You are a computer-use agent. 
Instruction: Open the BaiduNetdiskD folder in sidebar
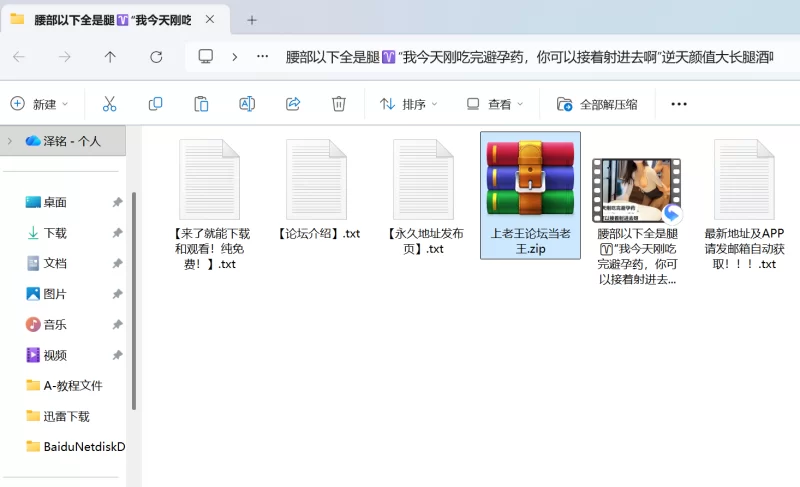click(x=76, y=446)
